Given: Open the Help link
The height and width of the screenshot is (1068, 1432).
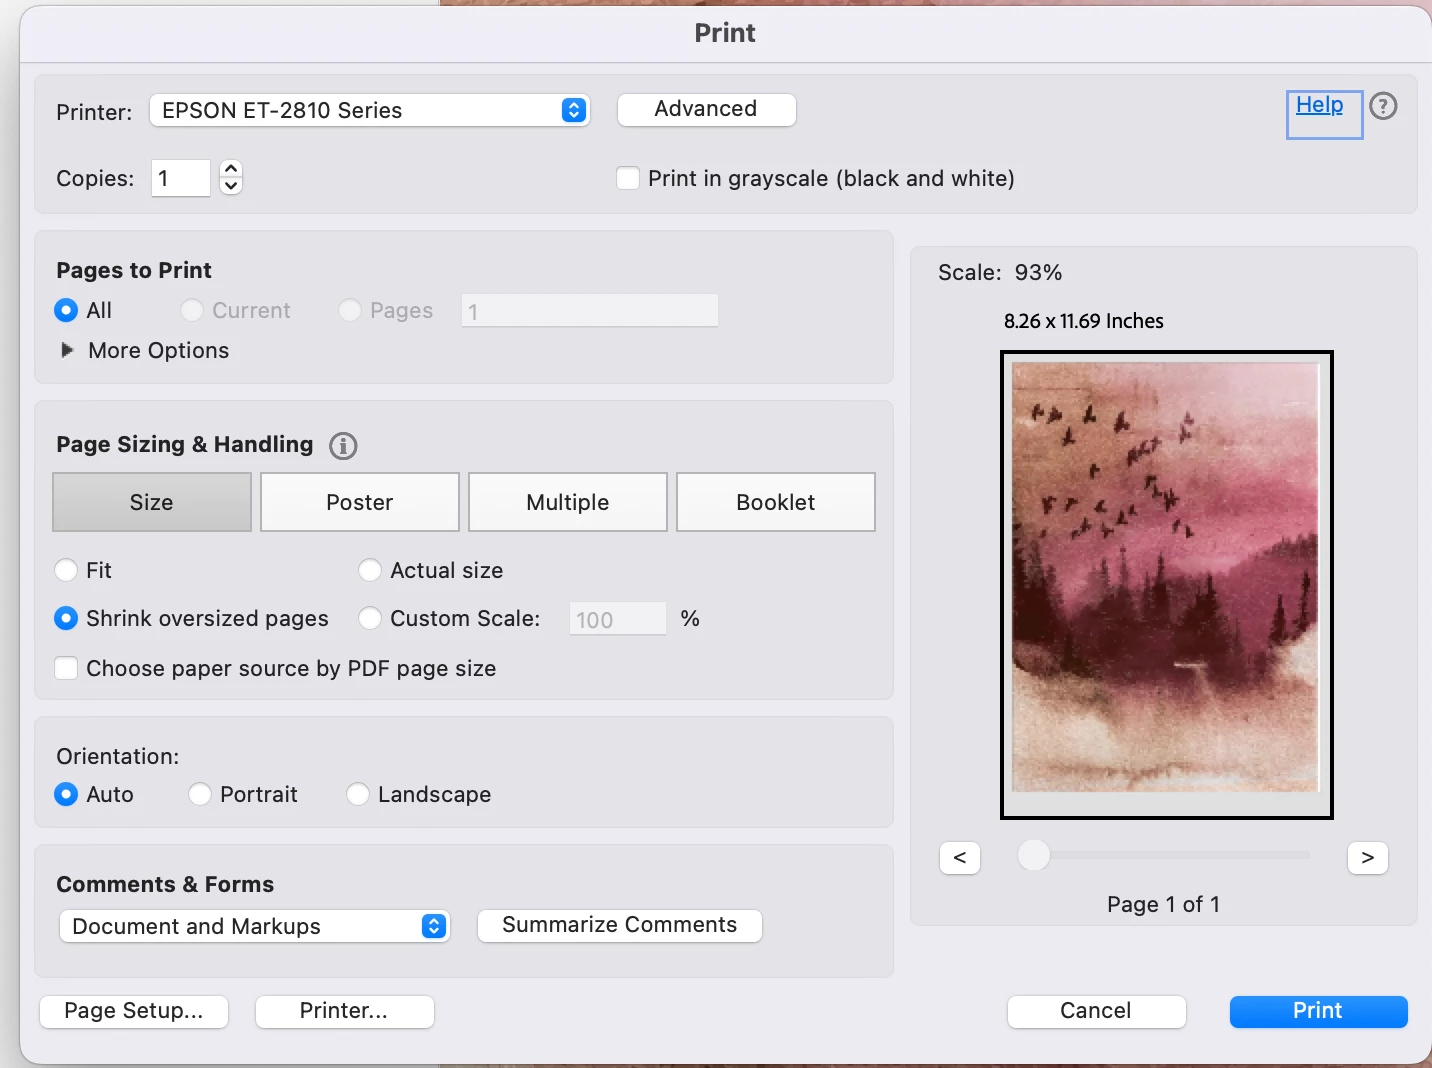Looking at the screenshot, I should pos(1319,105).
